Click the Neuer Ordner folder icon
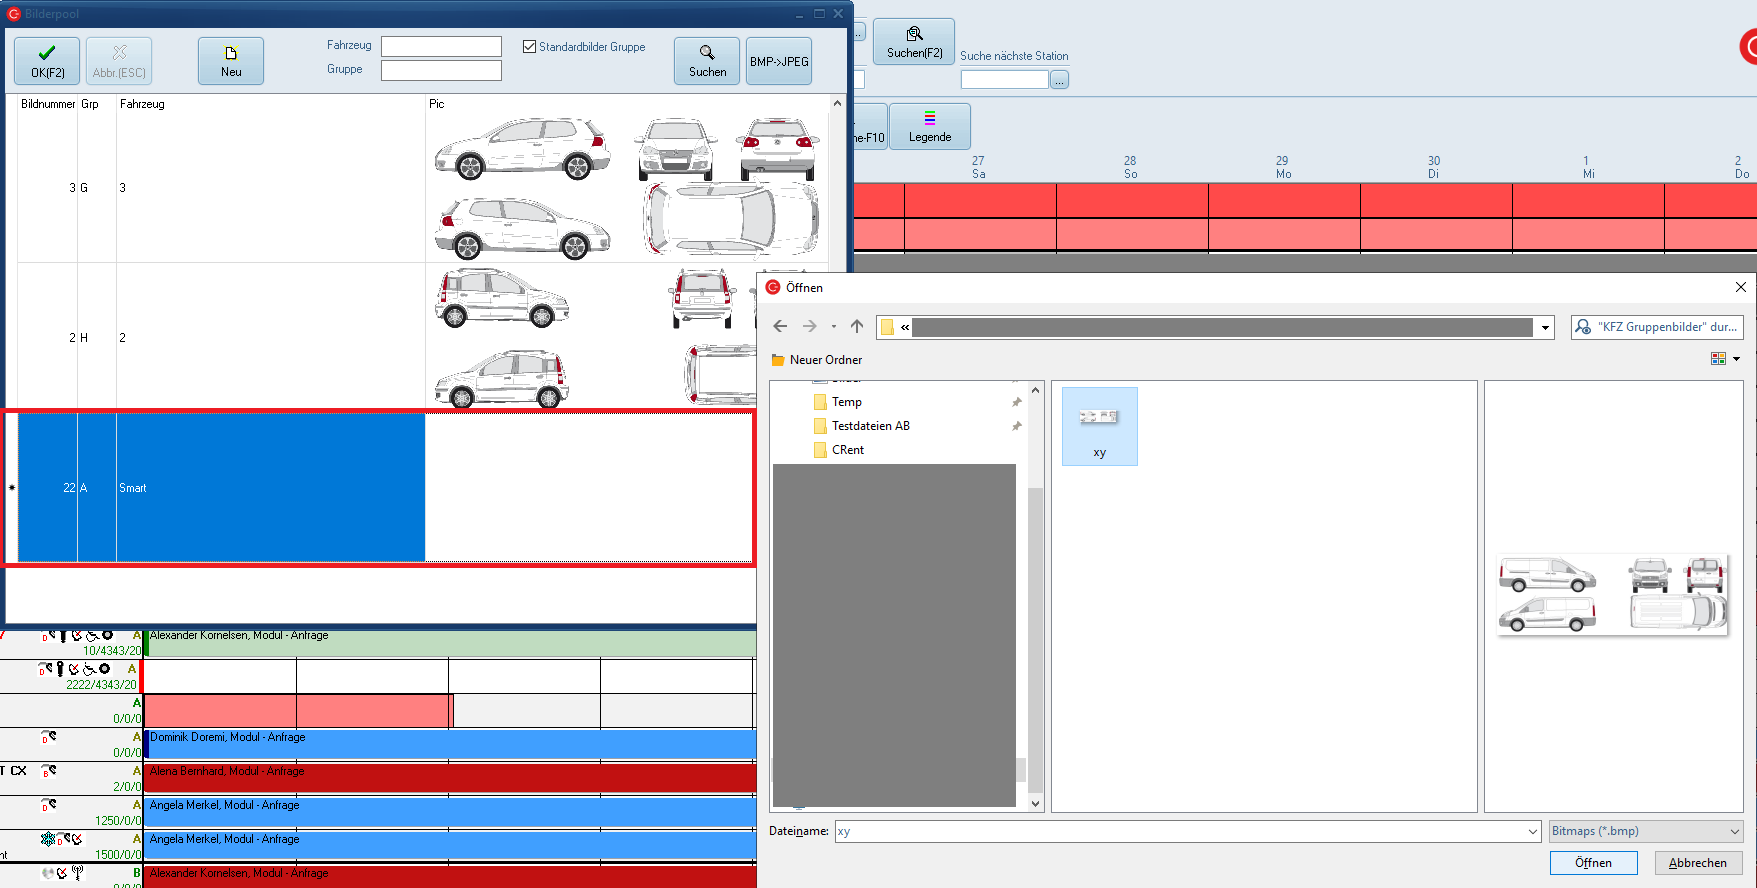Viewport: 1757px width, 888px height. 778,360
